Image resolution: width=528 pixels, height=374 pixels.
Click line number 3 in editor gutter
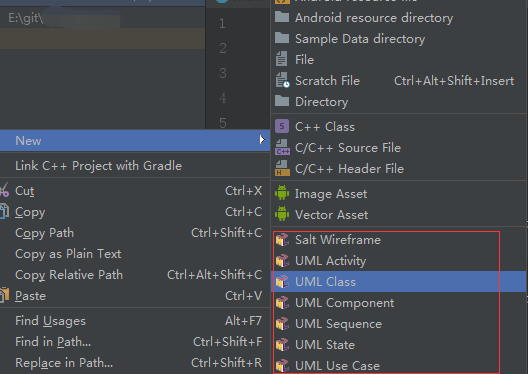pyautogui.click(x=223, y=73)
